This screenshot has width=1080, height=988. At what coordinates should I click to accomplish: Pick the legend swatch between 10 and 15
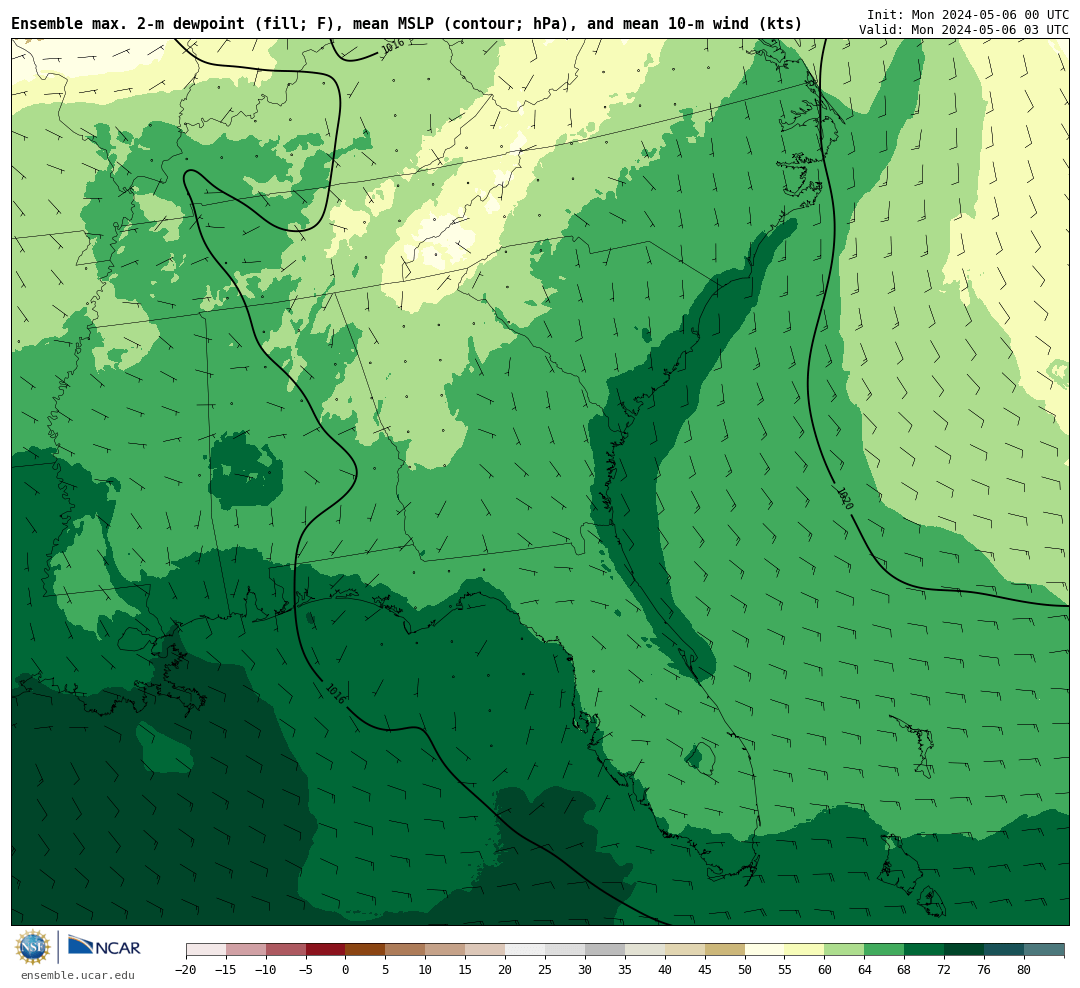(445, 950)
